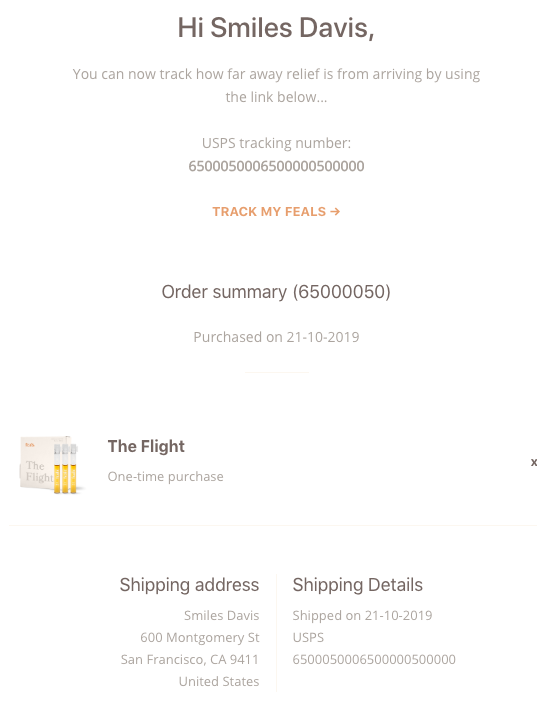This screenshot has height=712, width=537.
Task: Click the One-time purchase label
Action: tap(166, 476)
